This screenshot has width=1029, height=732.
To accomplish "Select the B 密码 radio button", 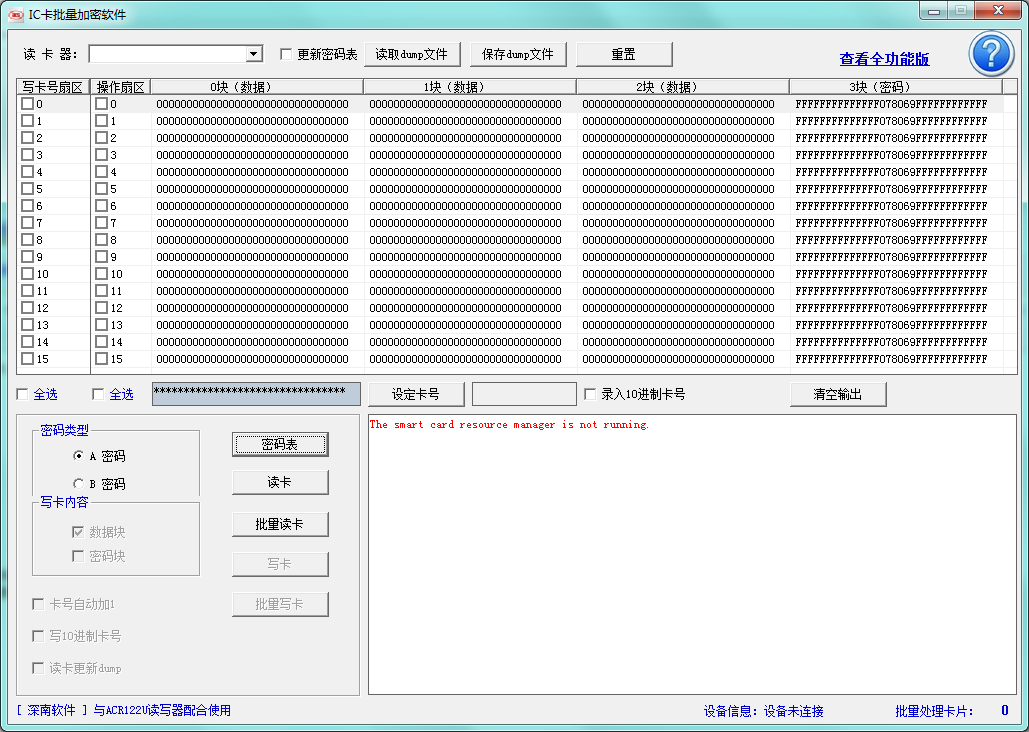I will (x=79, y=484).
